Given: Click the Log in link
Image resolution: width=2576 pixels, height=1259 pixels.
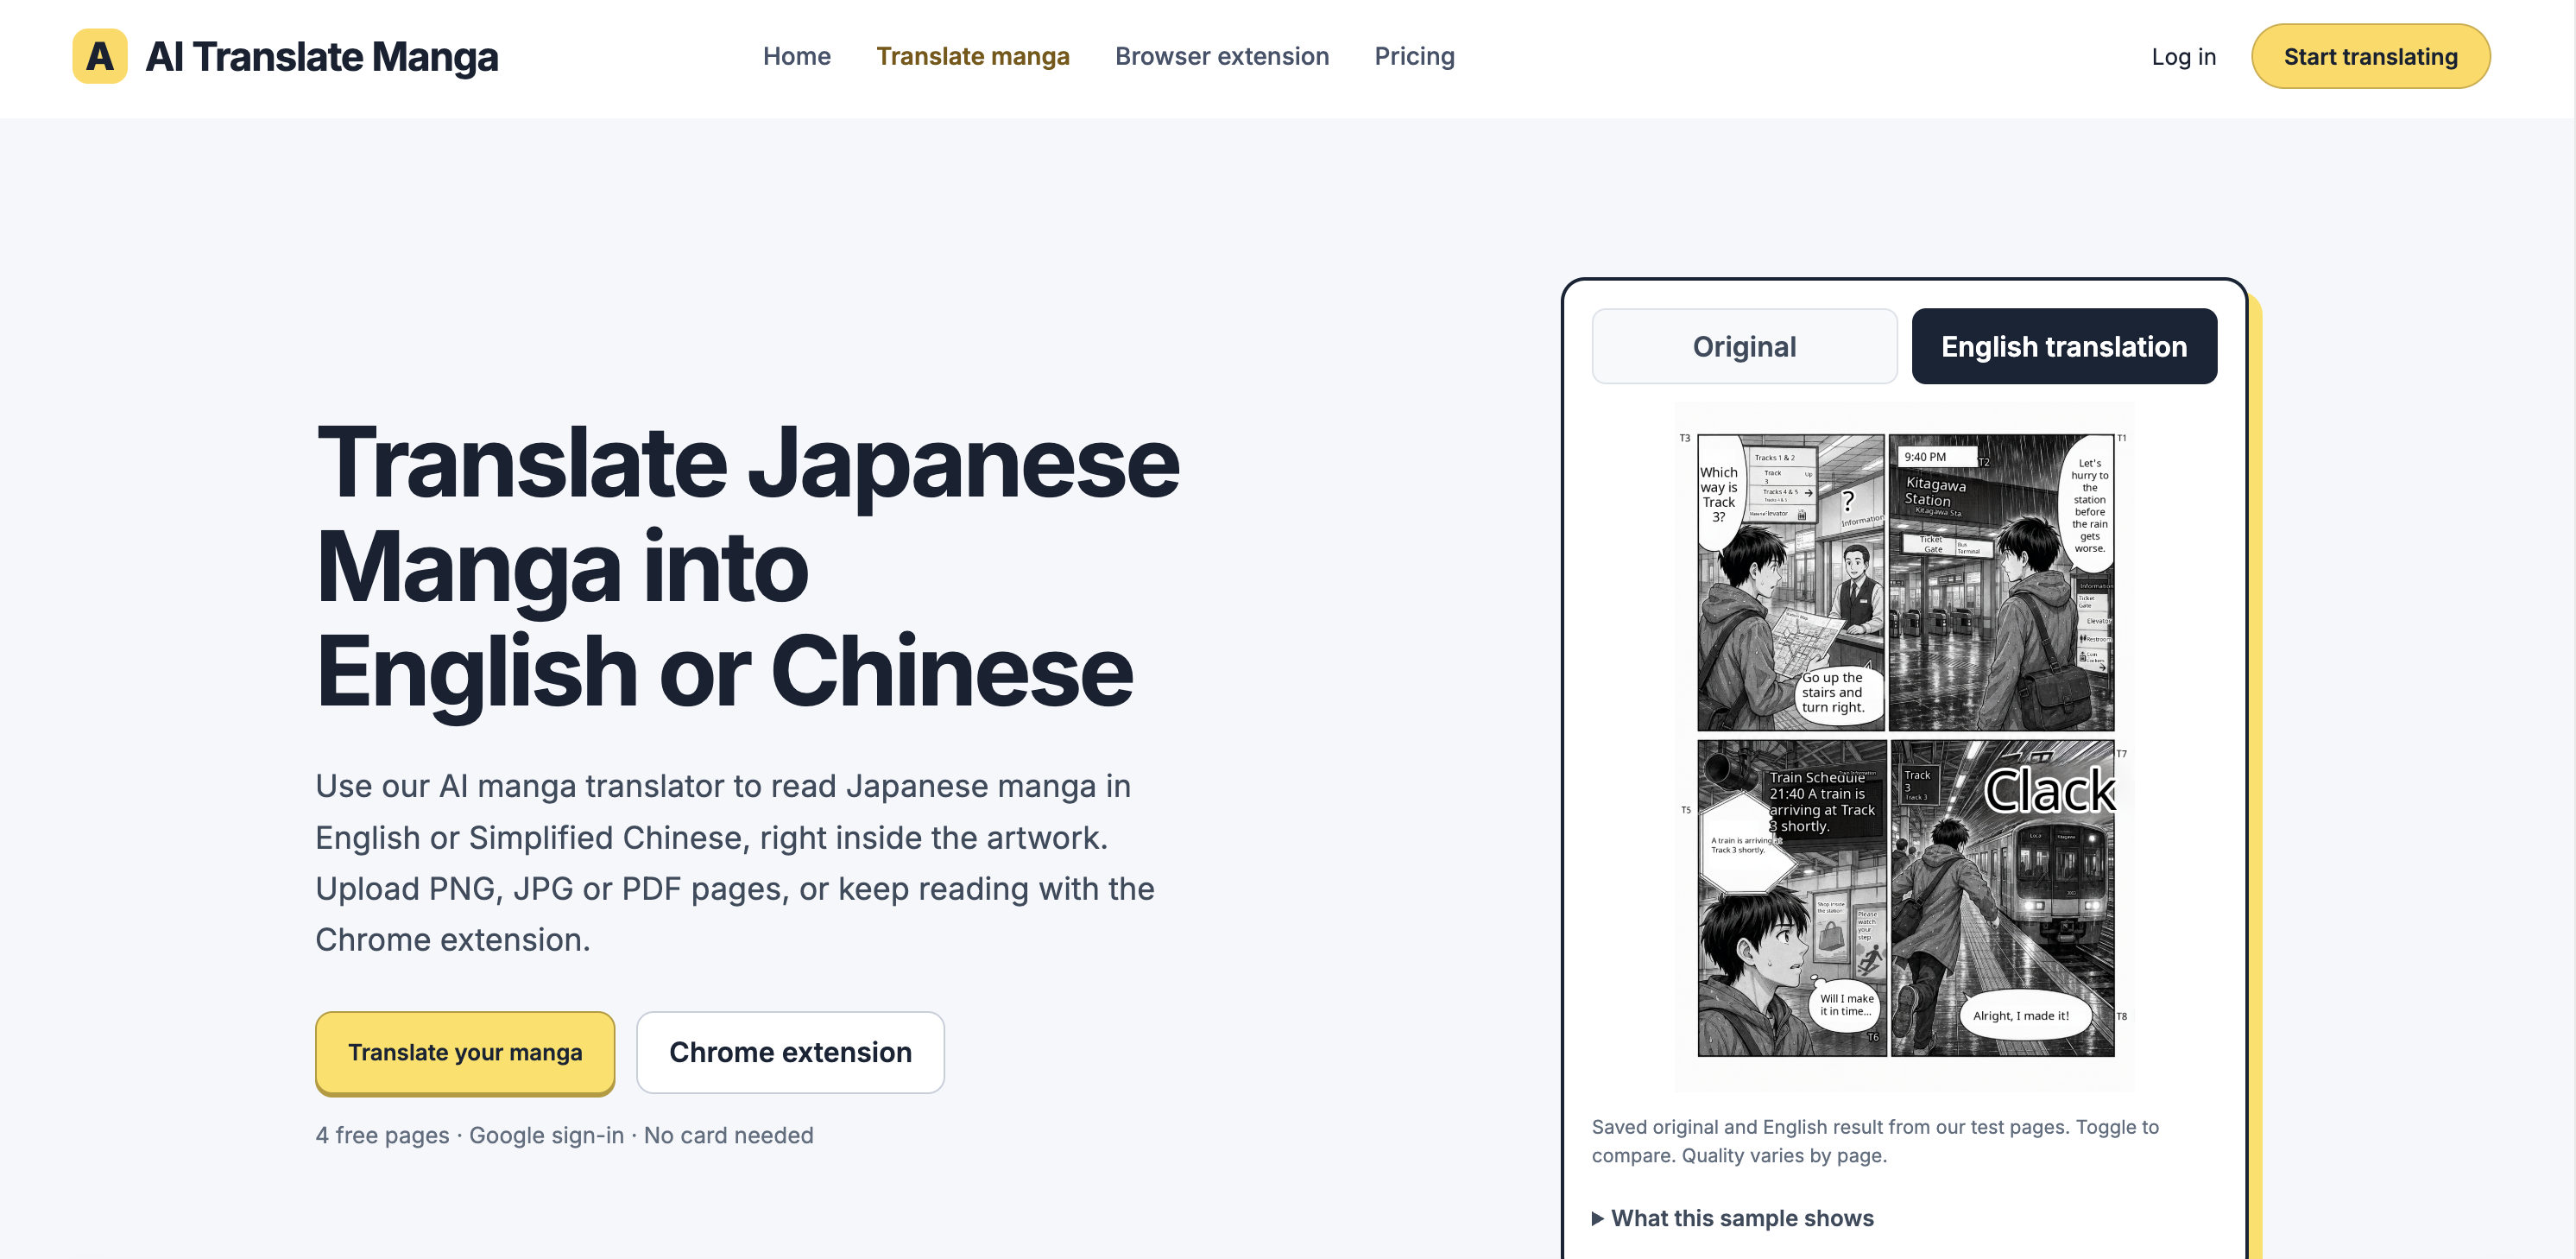Looking at the screenshot, I should click(x=2183, y=57).
